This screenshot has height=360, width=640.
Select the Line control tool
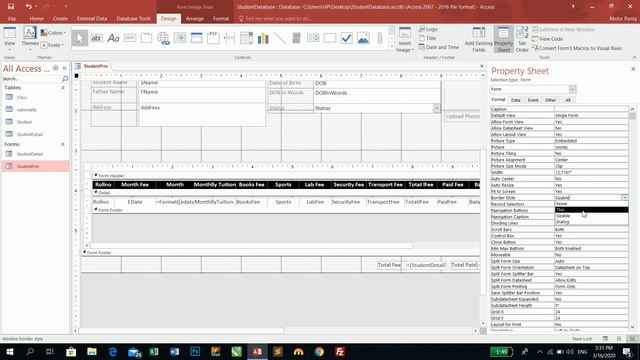(x=280, y=38)
